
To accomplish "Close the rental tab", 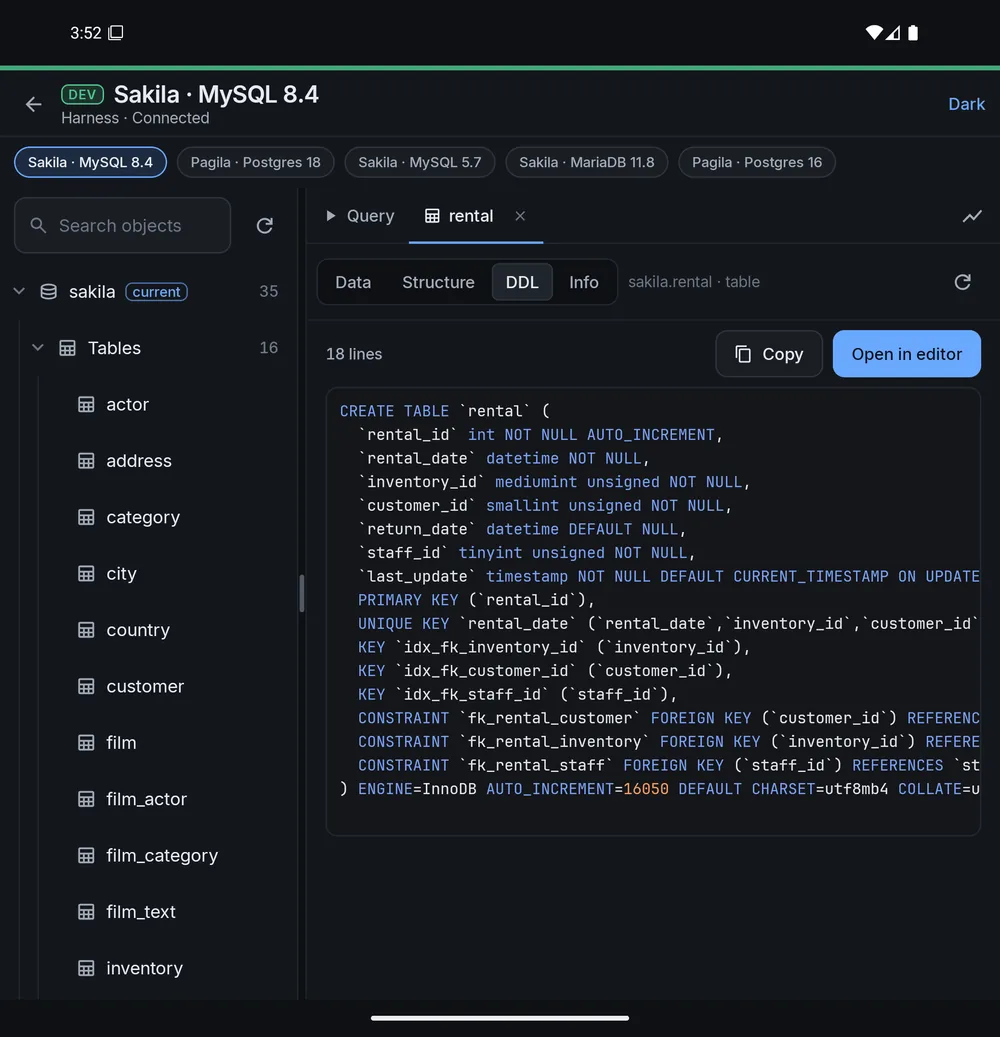I will pyautogui.click(x=520, y=216).
